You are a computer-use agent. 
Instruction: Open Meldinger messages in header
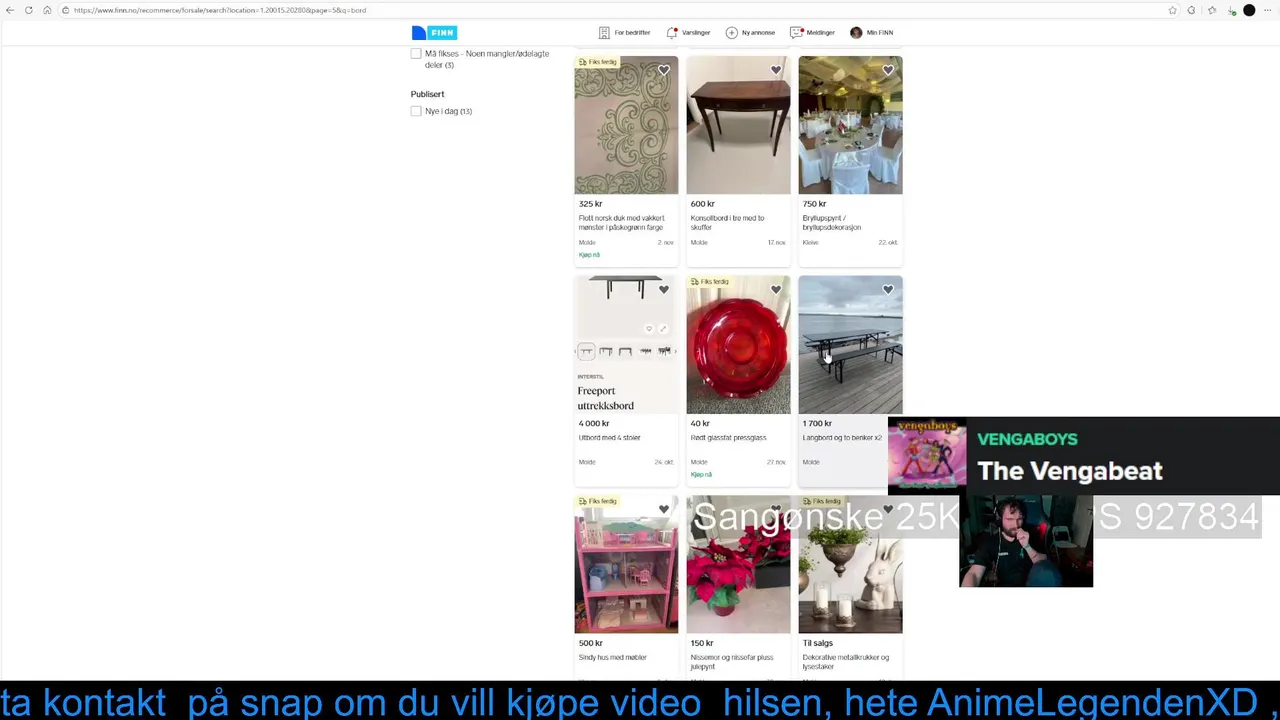click(x=812, y=33)
